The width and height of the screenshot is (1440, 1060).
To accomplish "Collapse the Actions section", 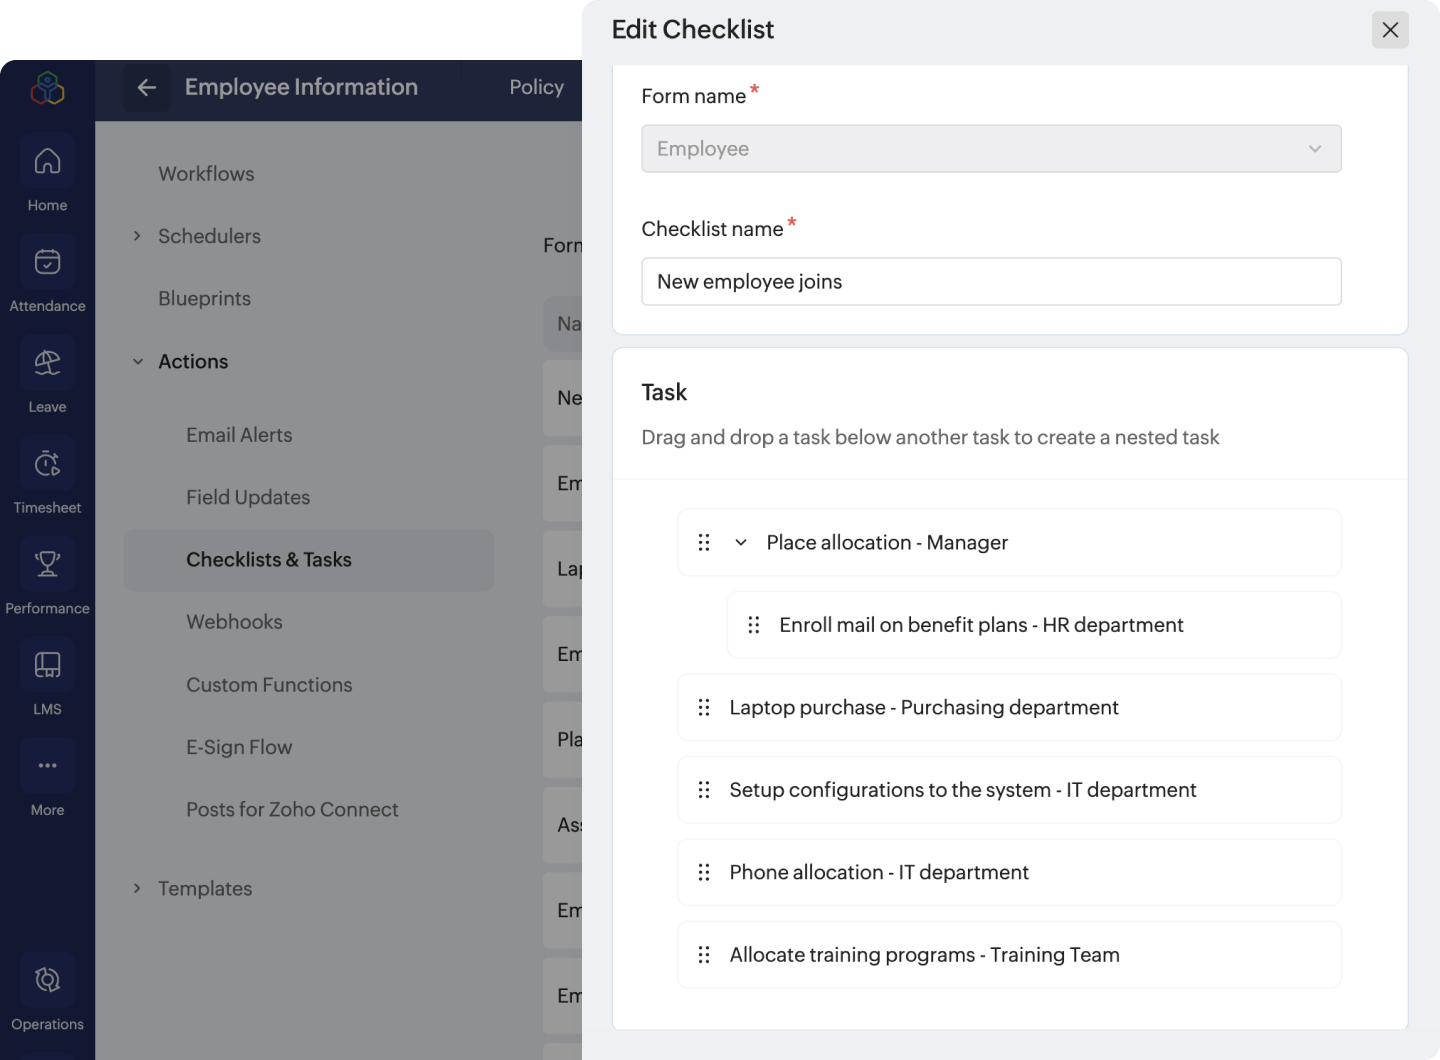I will click(x=138, y=362).
